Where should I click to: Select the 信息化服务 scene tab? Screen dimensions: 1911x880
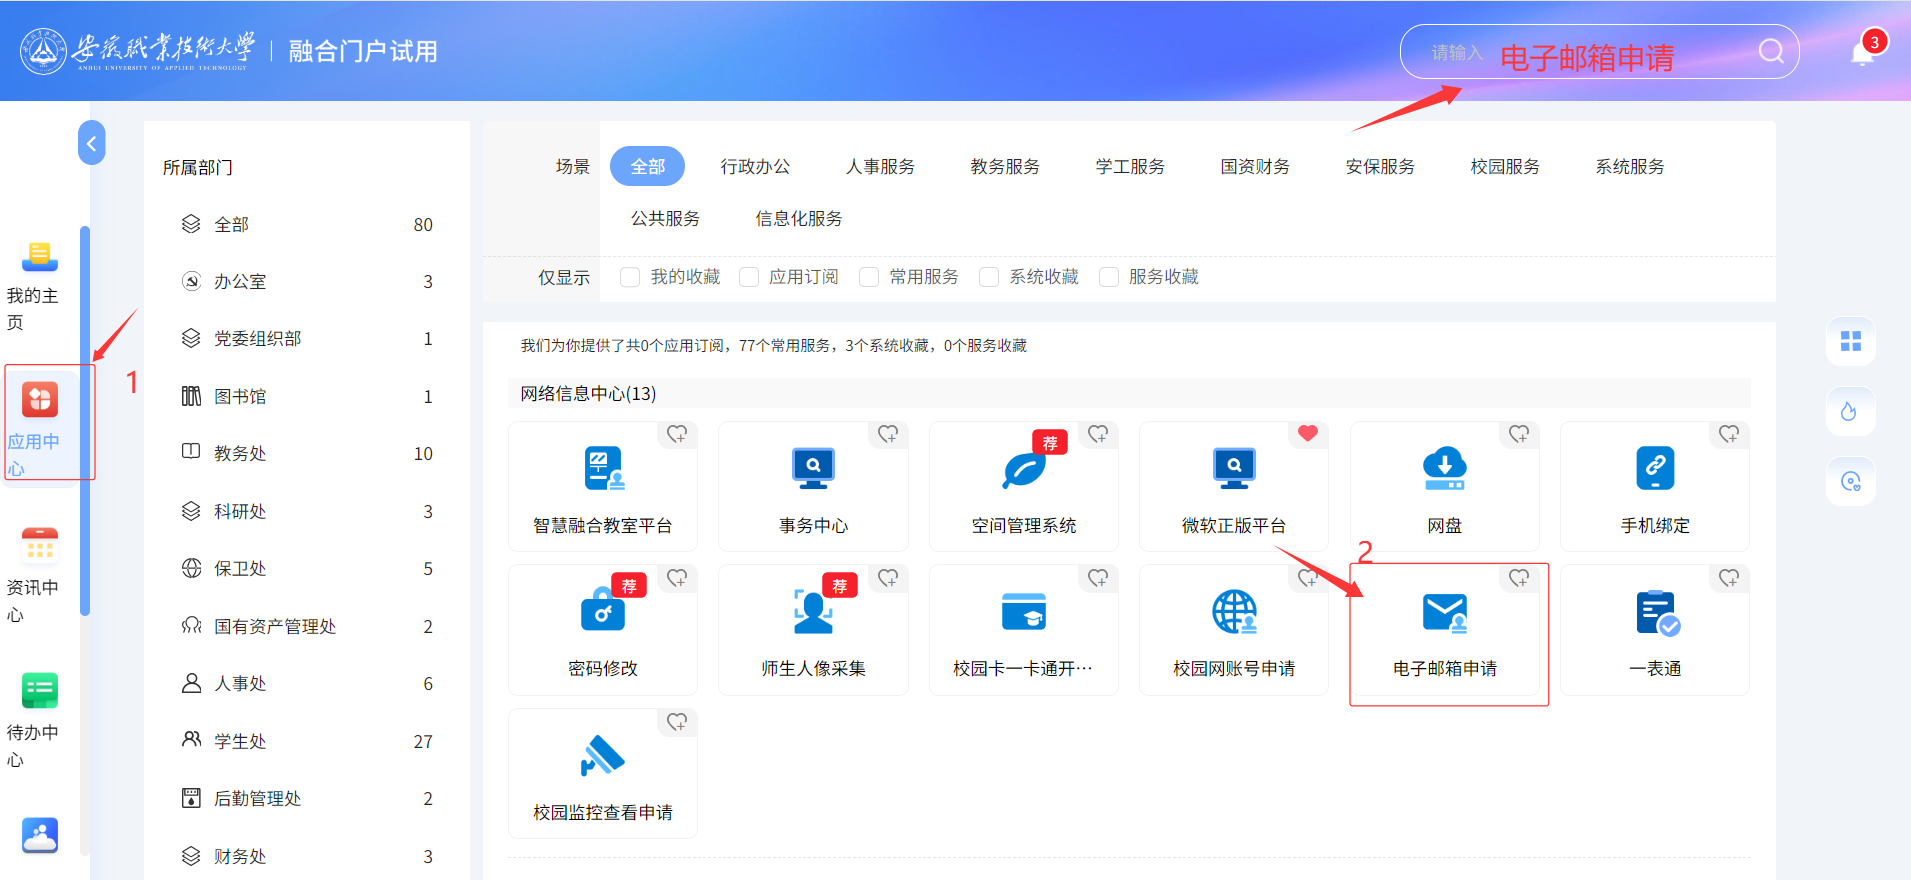pos(798,219)
